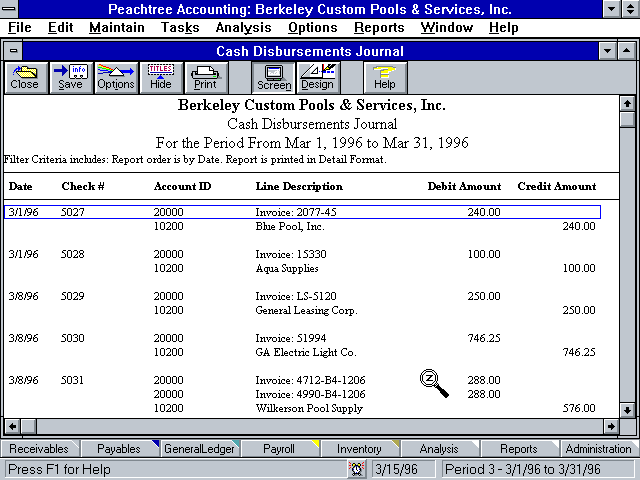This screenshot has width=640, height=480.
Task: Click the Close toolbar icon
Action: (27, 78)
